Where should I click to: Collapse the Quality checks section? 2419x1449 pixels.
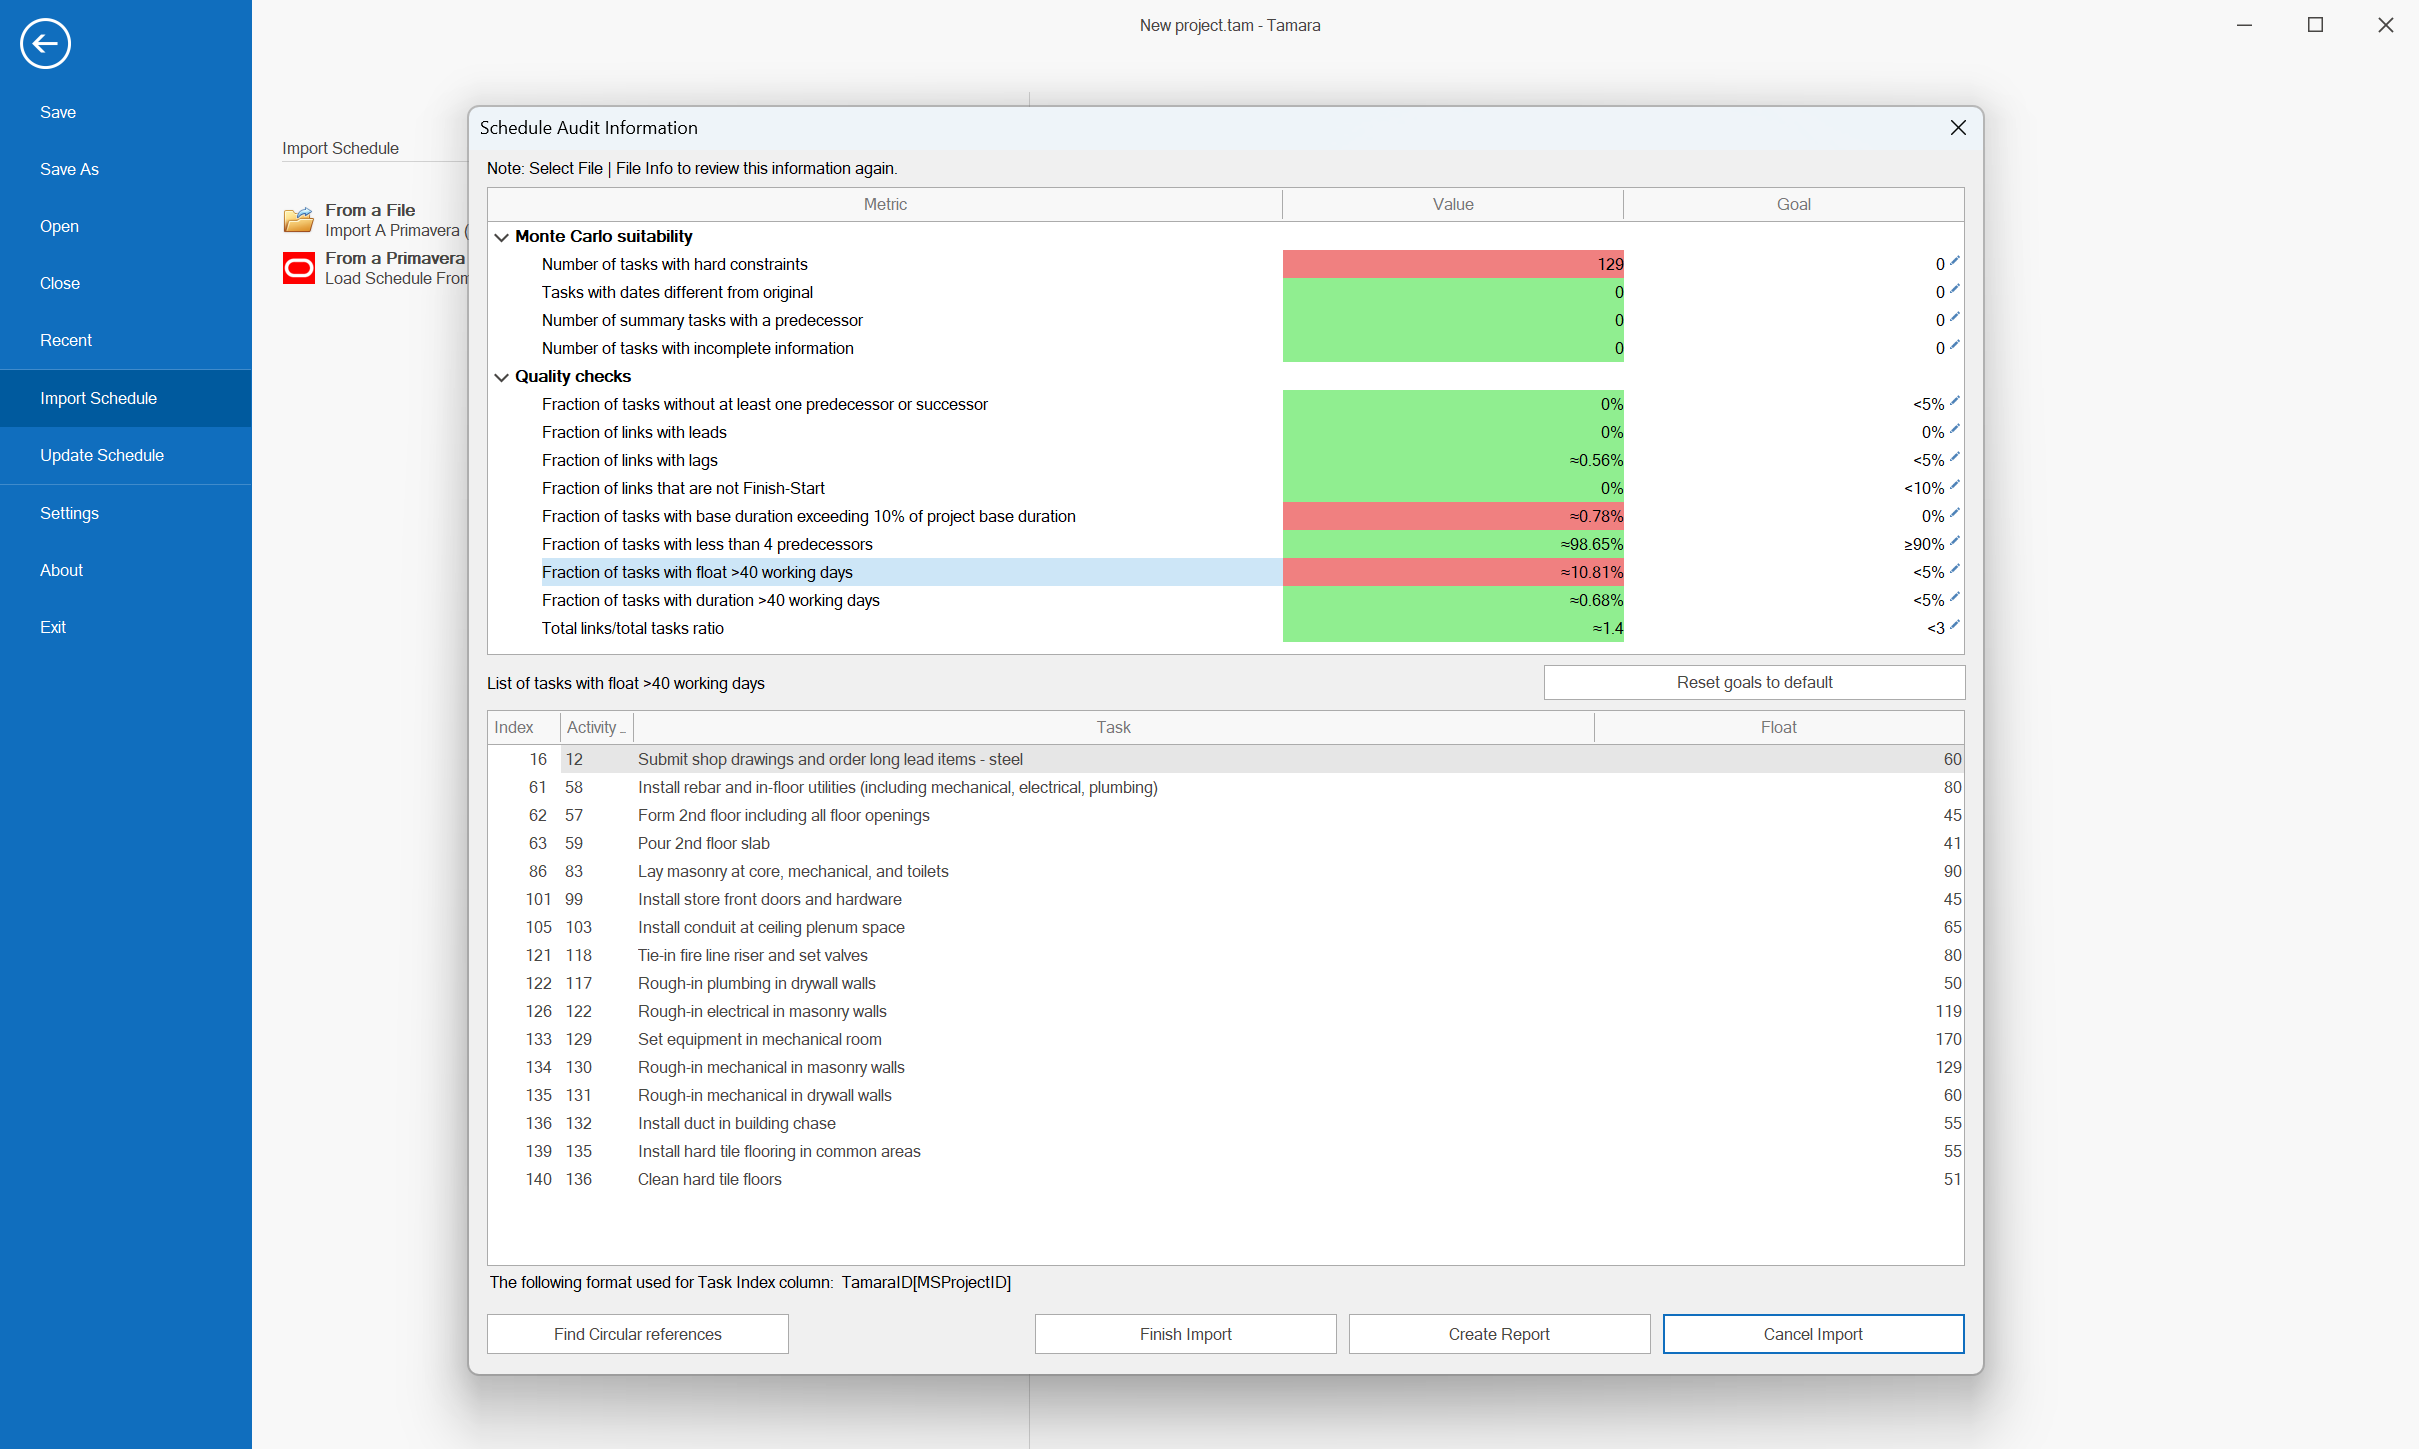coord(501,376)
